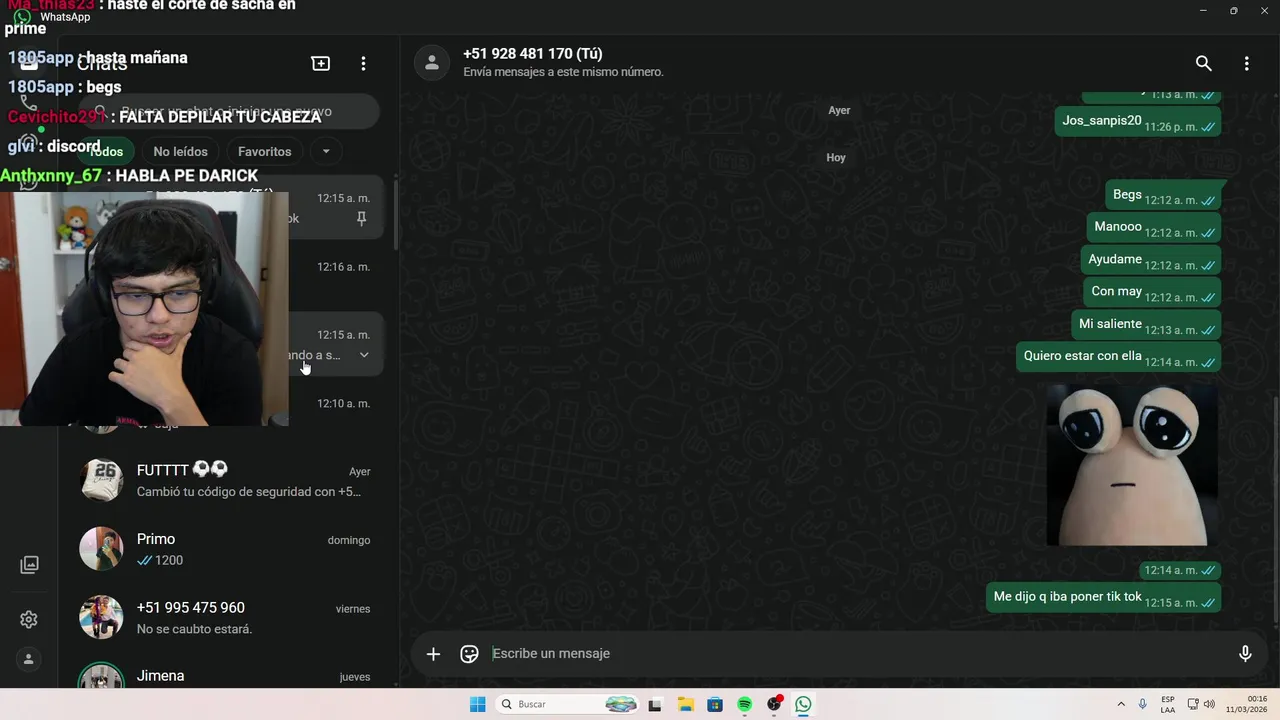Select the message 'Mi saliente'
The image size is (1280, 720).
(x=1146, y=324)
